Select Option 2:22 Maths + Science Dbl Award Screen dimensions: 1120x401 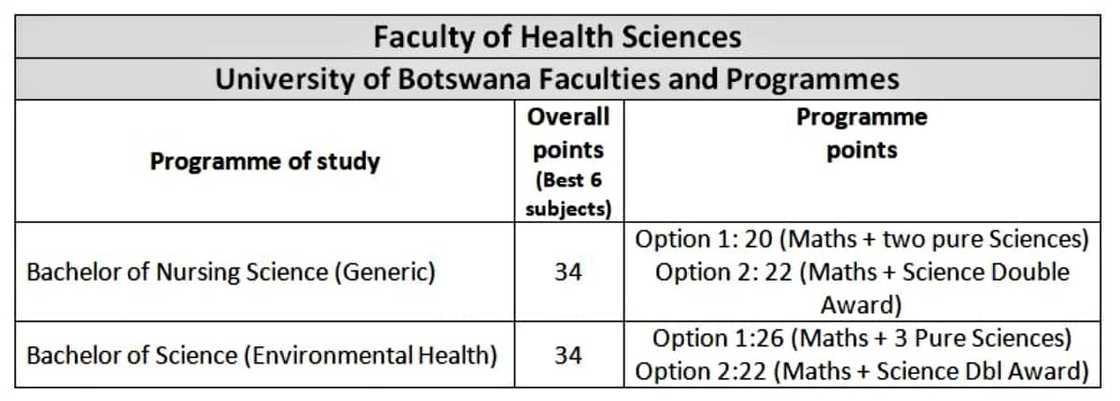[861, 372]
